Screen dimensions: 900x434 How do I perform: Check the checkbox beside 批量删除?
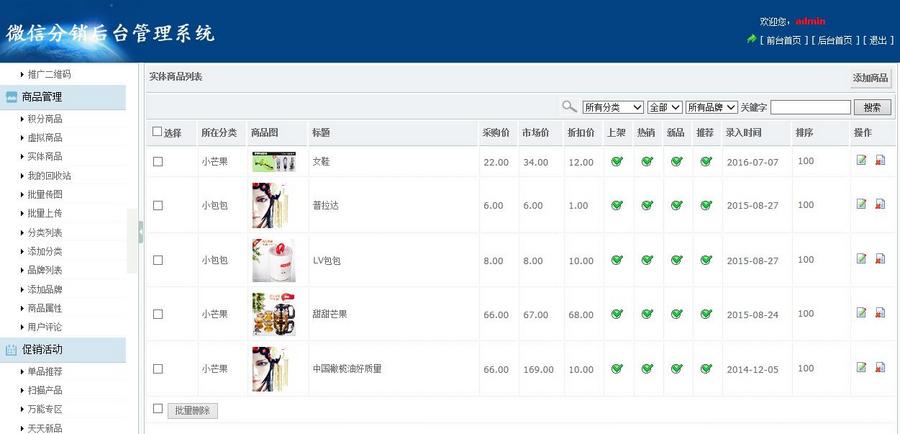pyautogui.click(x=158, y=409)
